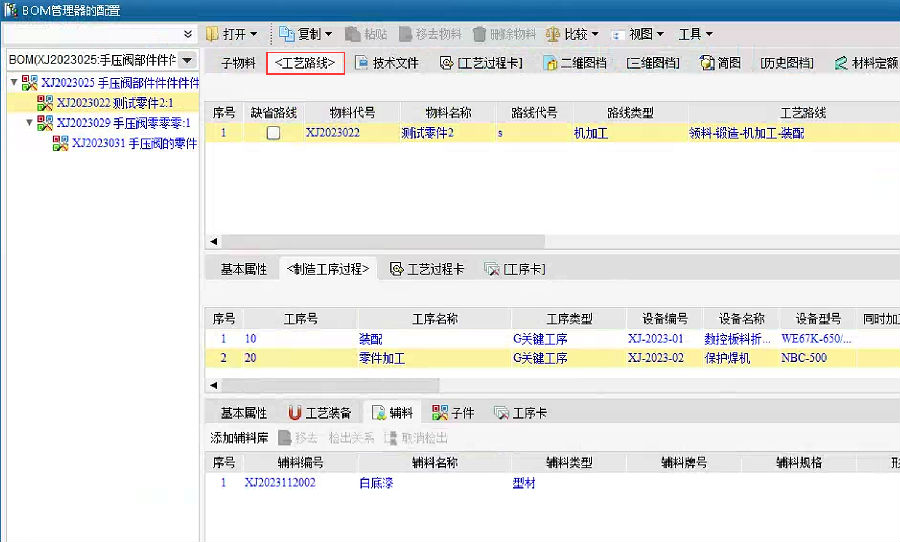Switch to <制造工序过程> tab
Screen dimensions: 900x542
[328, 269]
